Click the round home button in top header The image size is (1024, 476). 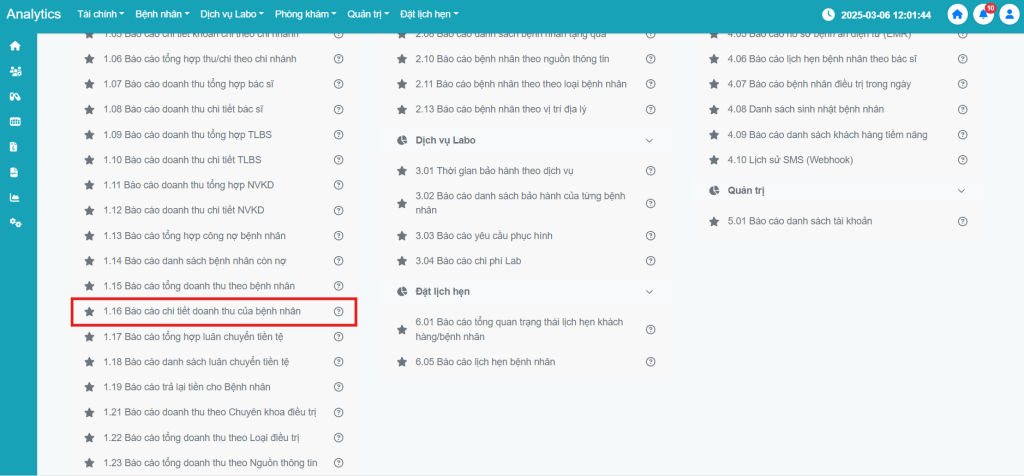coord(958,15)
